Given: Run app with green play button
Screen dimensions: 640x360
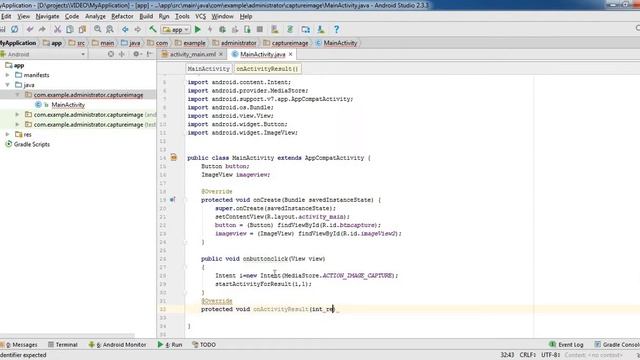Looking at the screenshot, I should 198,29.
